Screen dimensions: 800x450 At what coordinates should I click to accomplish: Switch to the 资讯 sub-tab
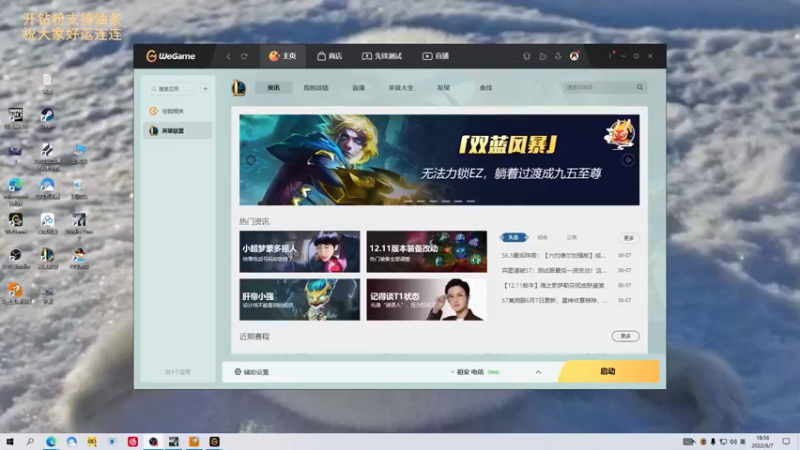point(274,88)
